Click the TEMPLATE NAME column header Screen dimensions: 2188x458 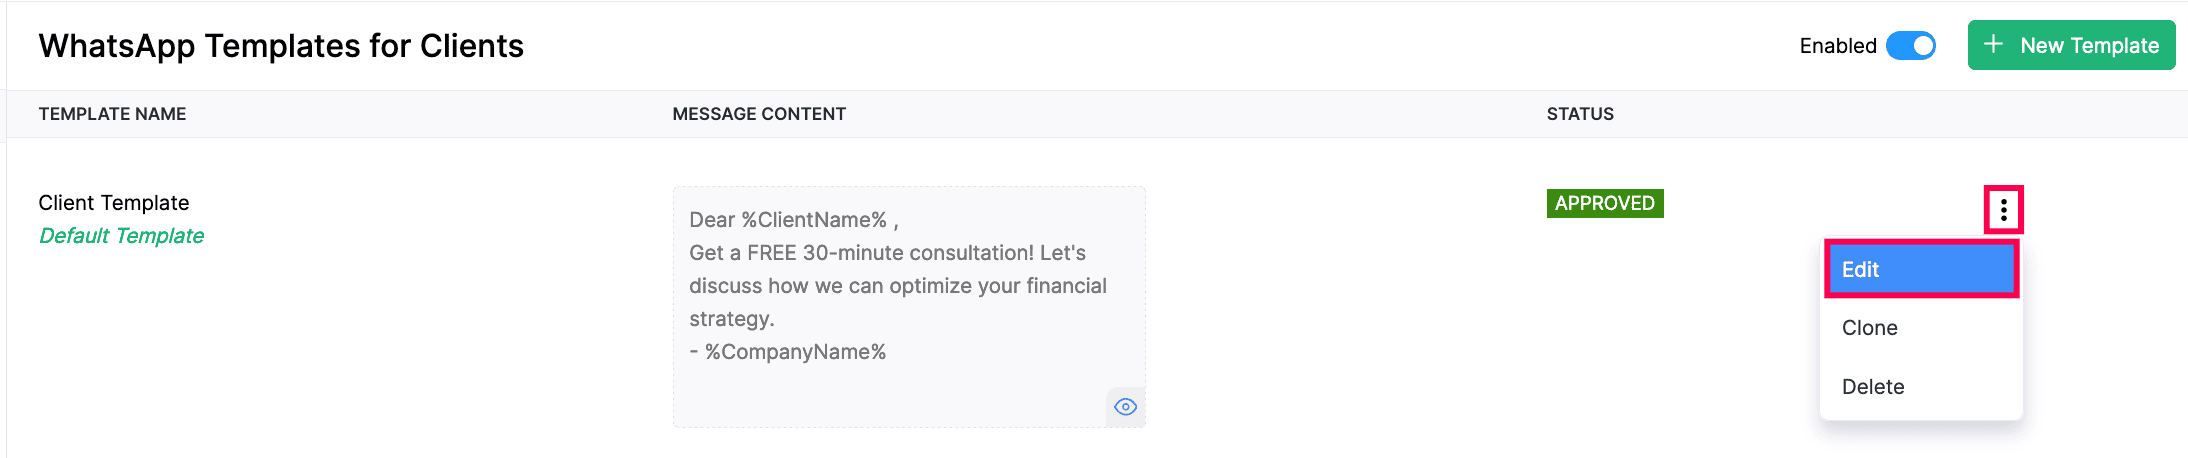click(x=112, y=114)
